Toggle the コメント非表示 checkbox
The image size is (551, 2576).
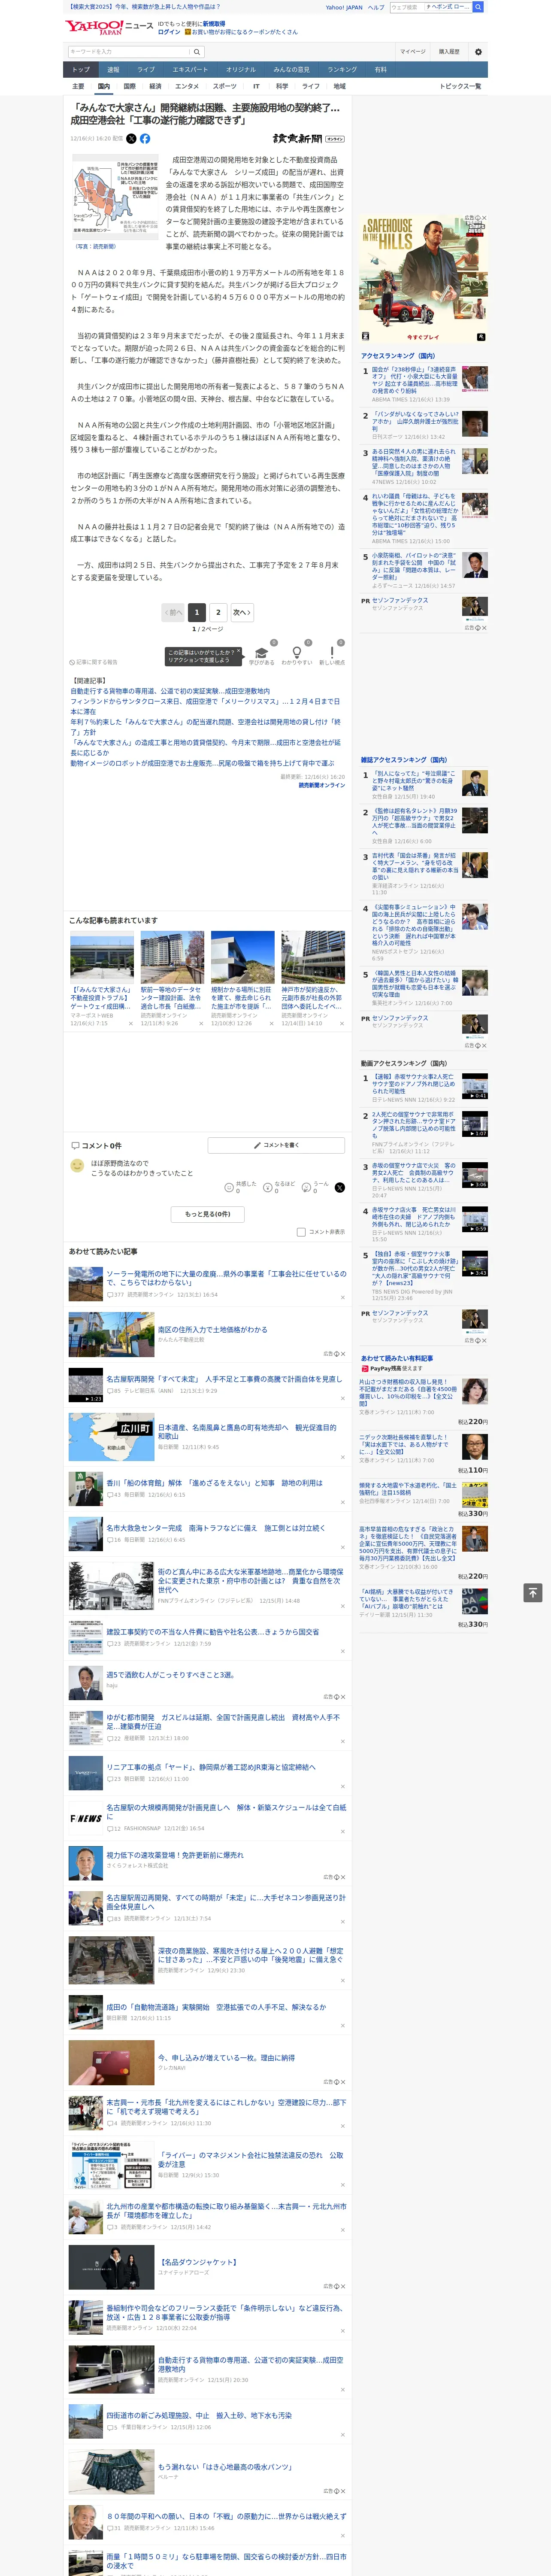point(301,1232)
